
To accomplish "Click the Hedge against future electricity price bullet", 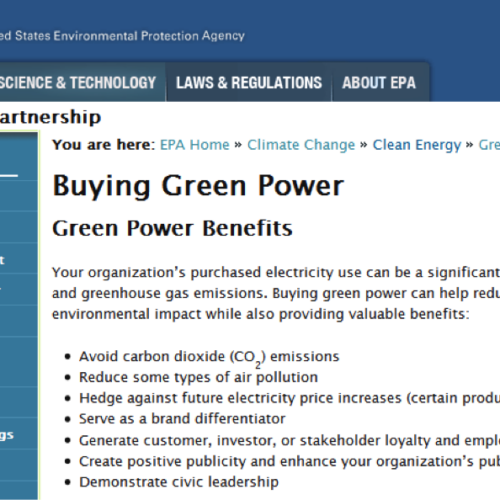I will click(x=289, y=398).
